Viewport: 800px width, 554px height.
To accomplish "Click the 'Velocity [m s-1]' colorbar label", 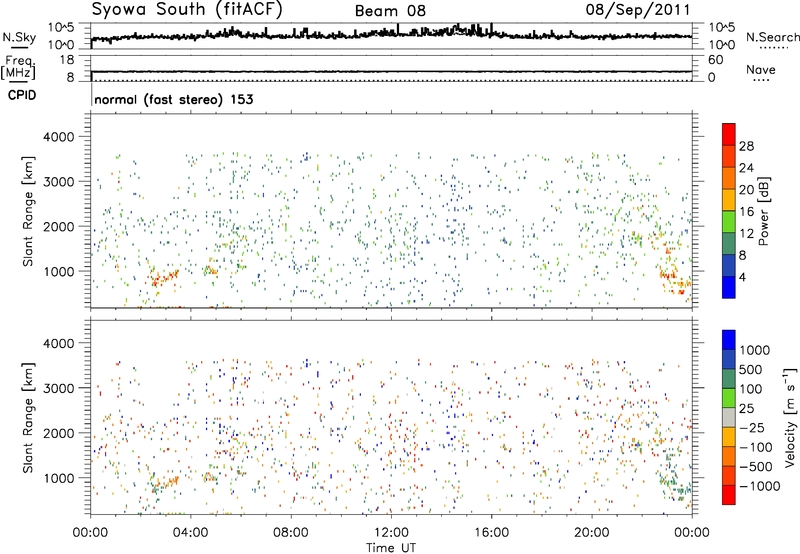I will (790, 417).
